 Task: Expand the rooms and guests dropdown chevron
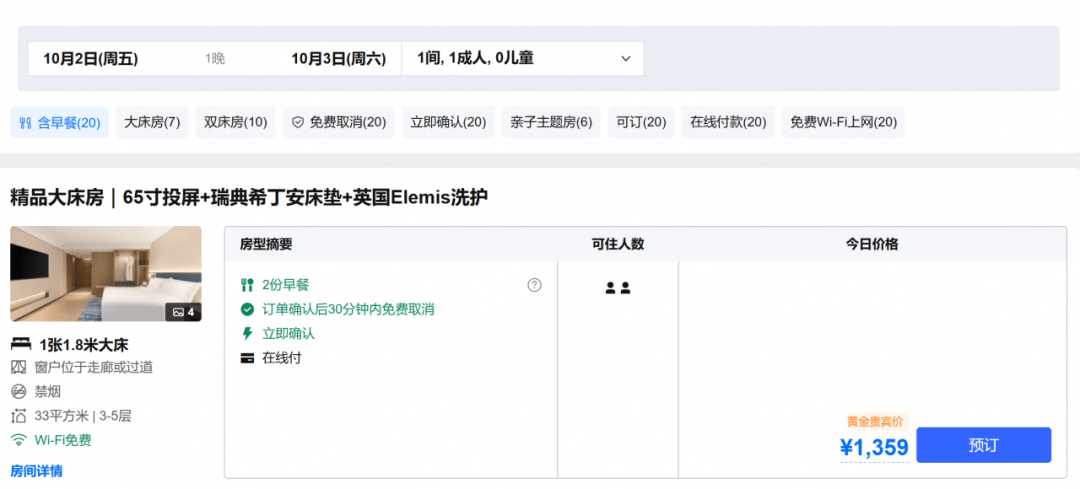[625, 59]
